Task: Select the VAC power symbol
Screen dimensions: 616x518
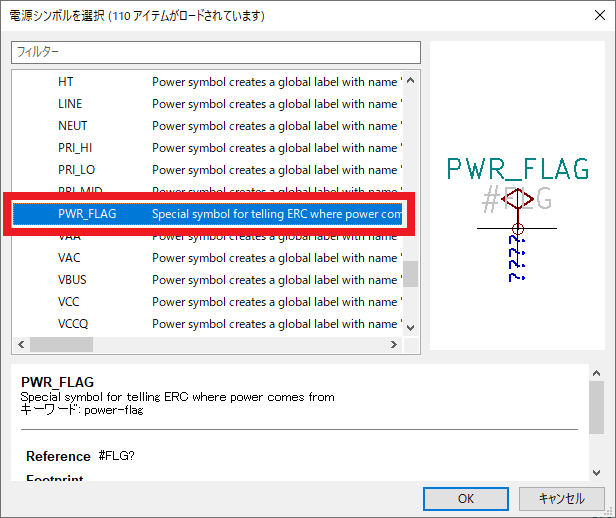Action: (70, 258)
